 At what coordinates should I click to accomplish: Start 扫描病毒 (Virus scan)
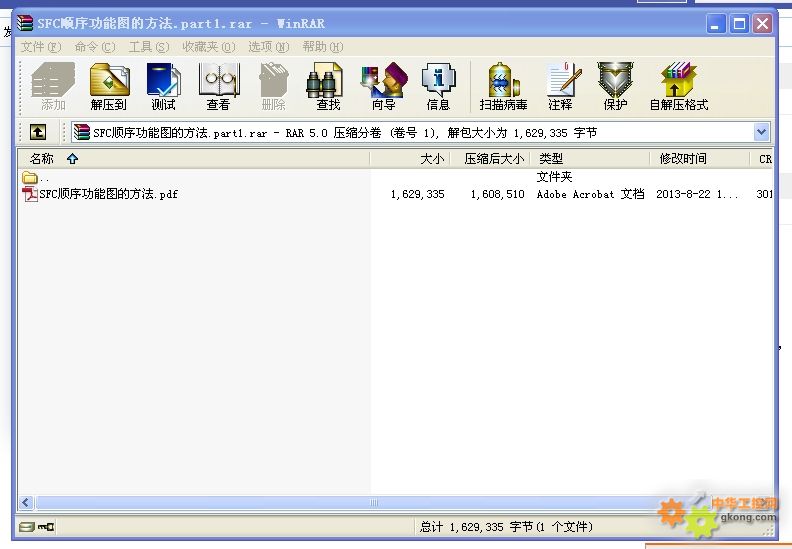pyautogui.click(x=503, y=86)
